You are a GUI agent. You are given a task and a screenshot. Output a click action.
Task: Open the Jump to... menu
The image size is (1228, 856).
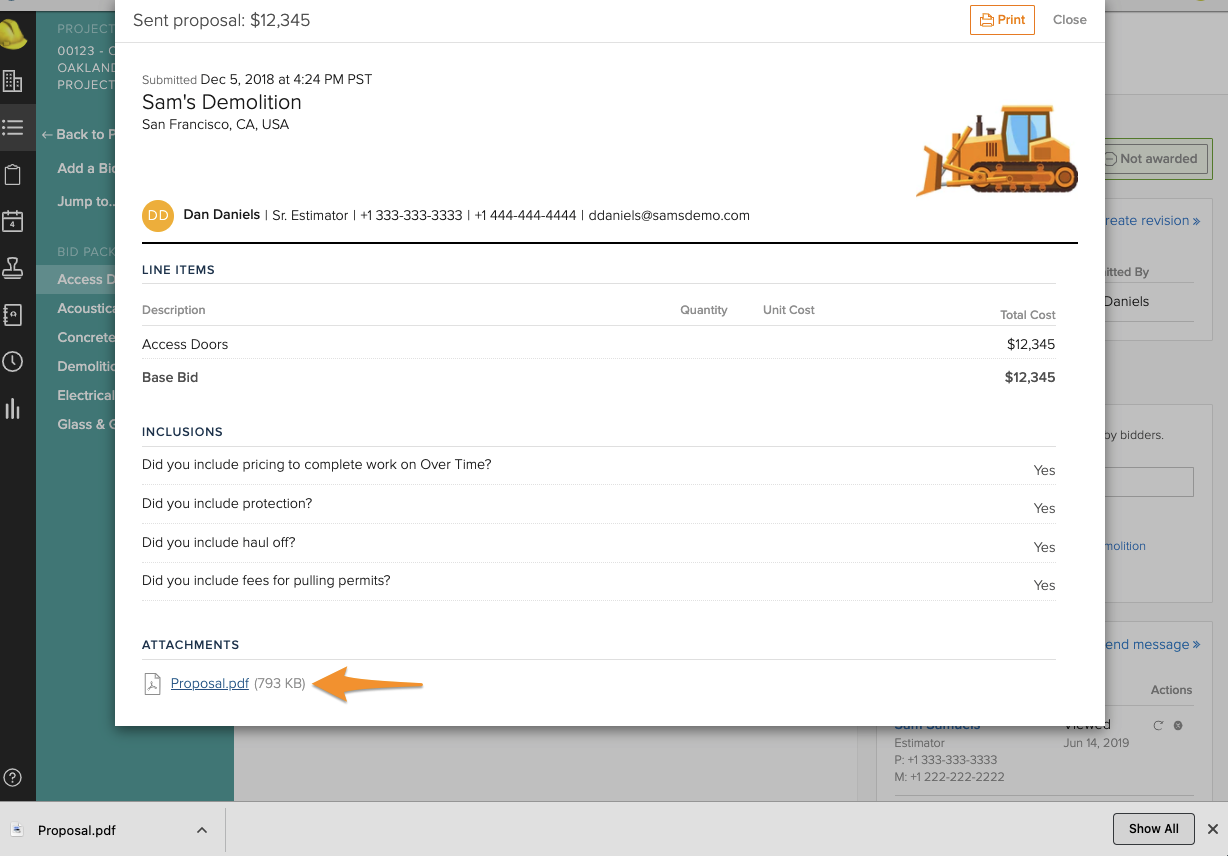point(87,201)
